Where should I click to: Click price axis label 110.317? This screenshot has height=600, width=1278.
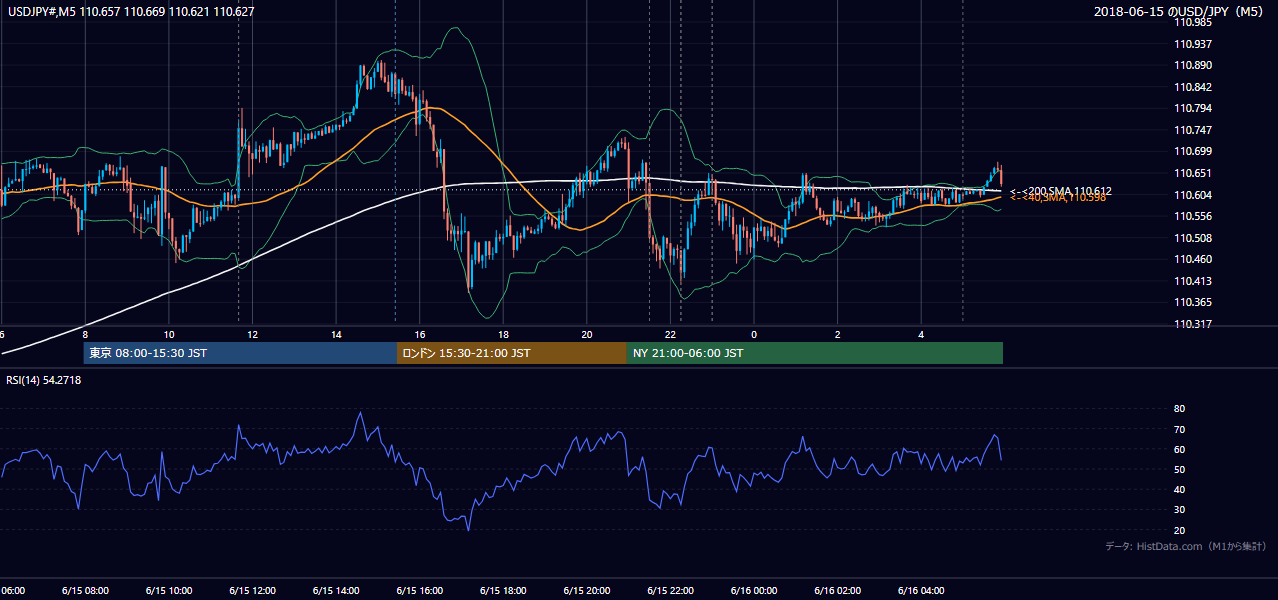coord(1192,324)
